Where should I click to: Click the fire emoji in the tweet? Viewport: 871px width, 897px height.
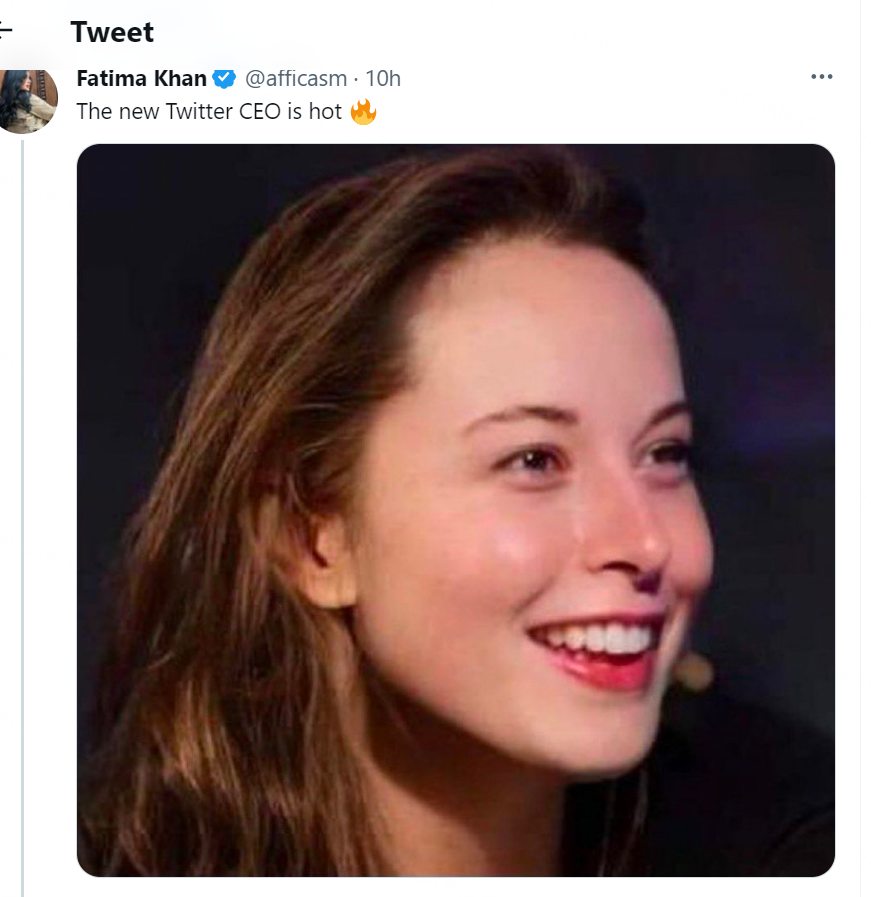point(363,112)
